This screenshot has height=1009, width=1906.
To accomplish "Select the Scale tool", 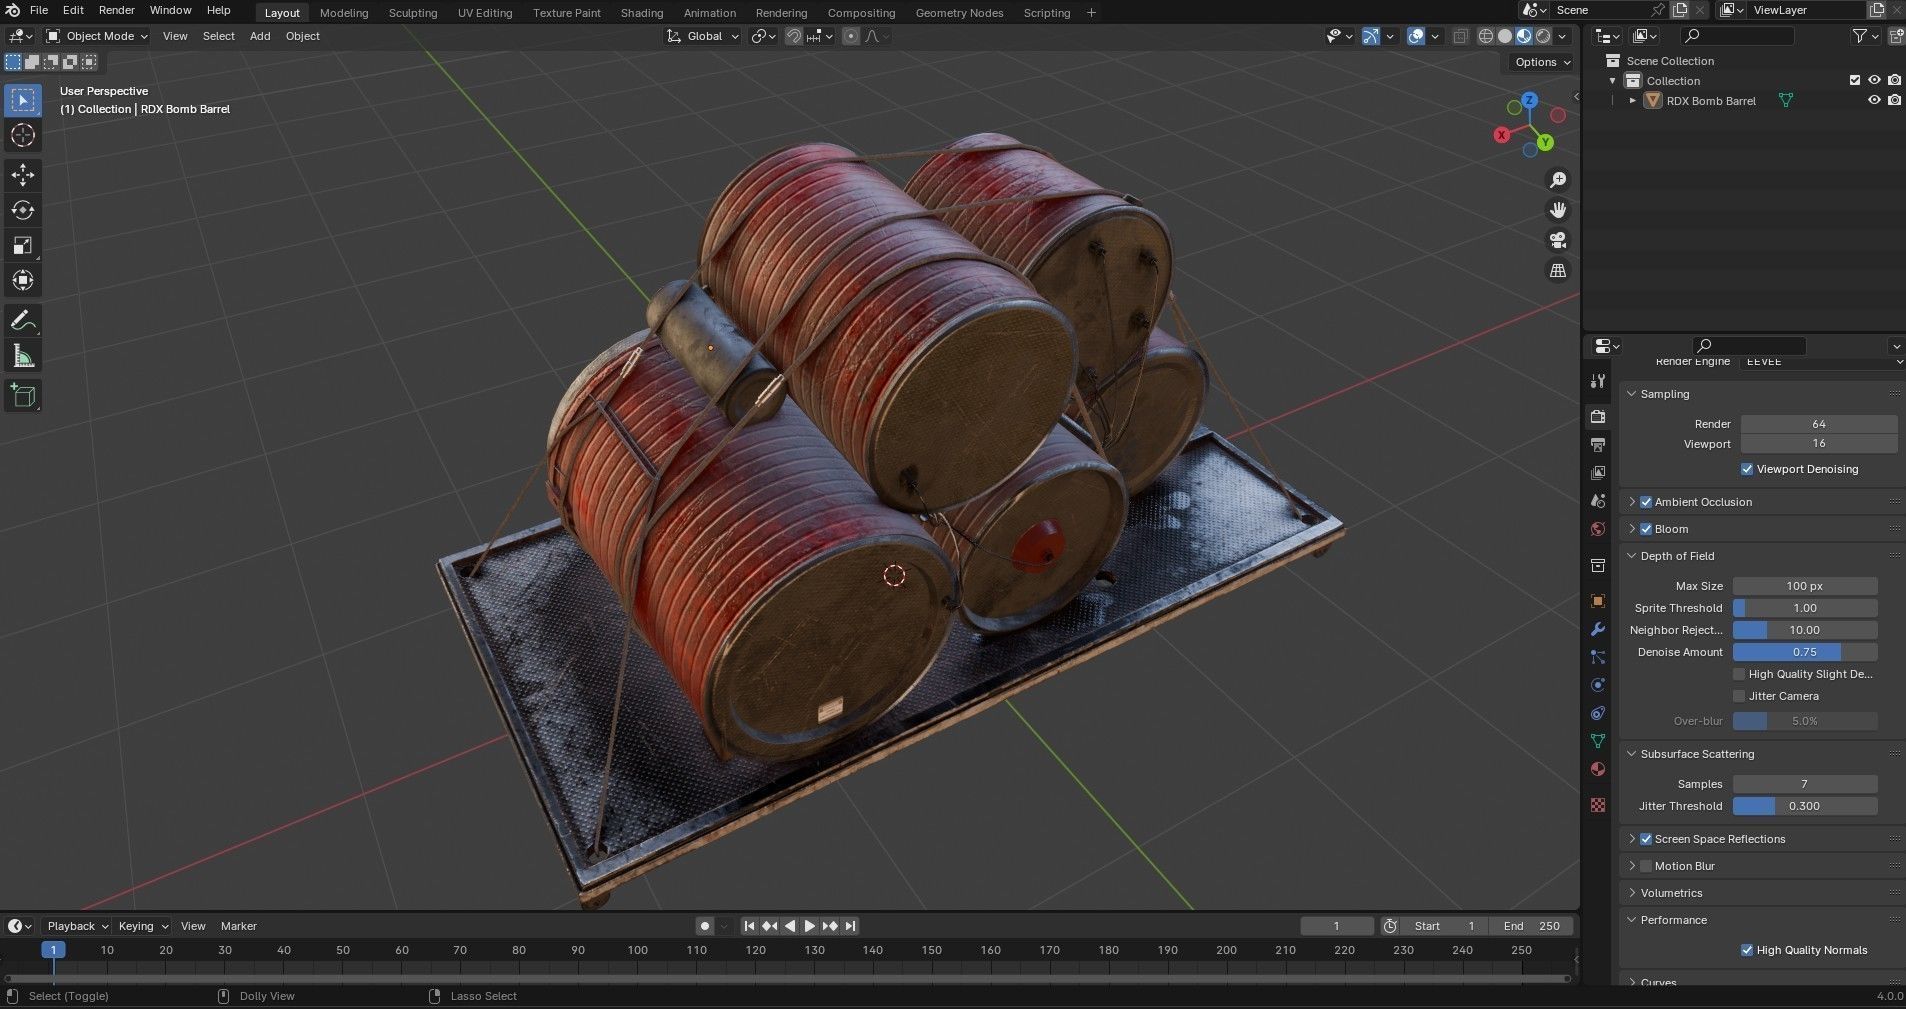I will (x=23, y=245).
